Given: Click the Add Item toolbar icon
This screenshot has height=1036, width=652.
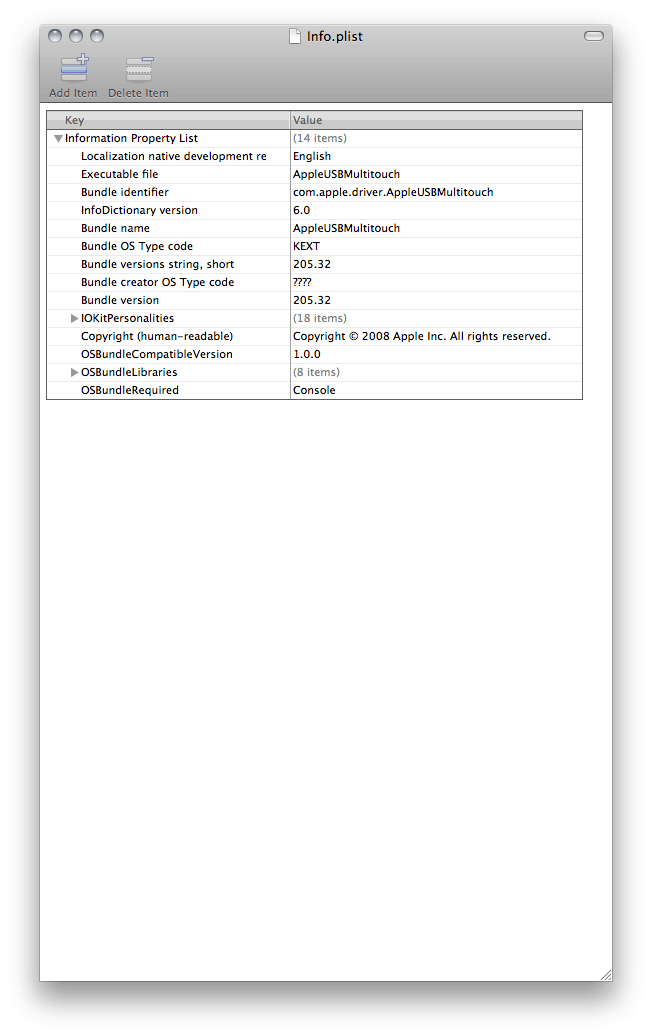Looking at the screenshot, I should pos(74,68).
